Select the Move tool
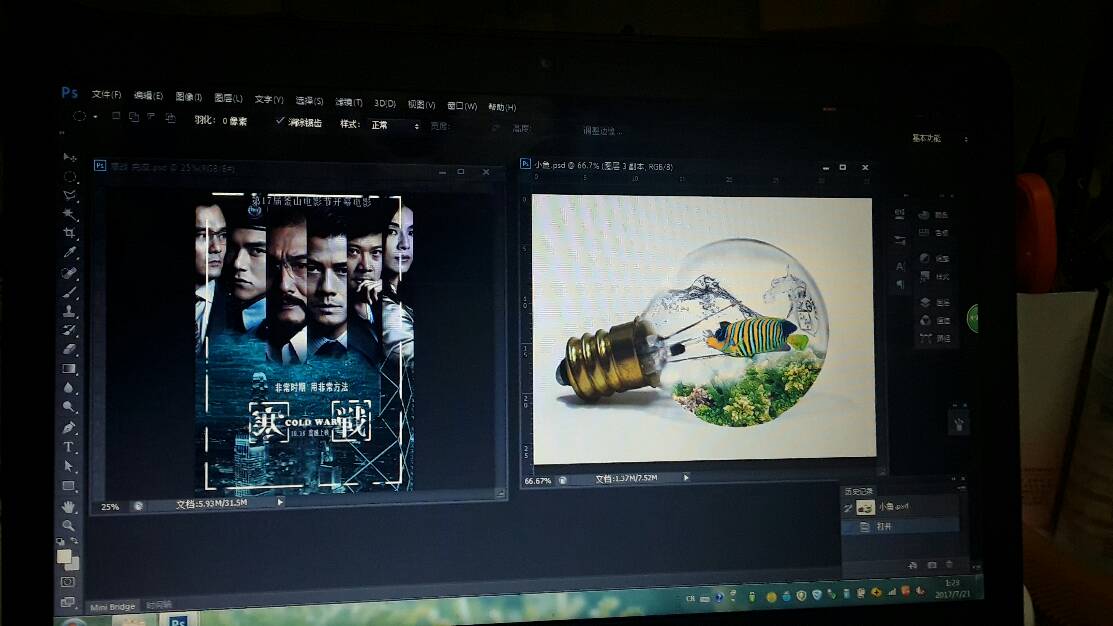1113x626 pixels. [x=70, y=157]
